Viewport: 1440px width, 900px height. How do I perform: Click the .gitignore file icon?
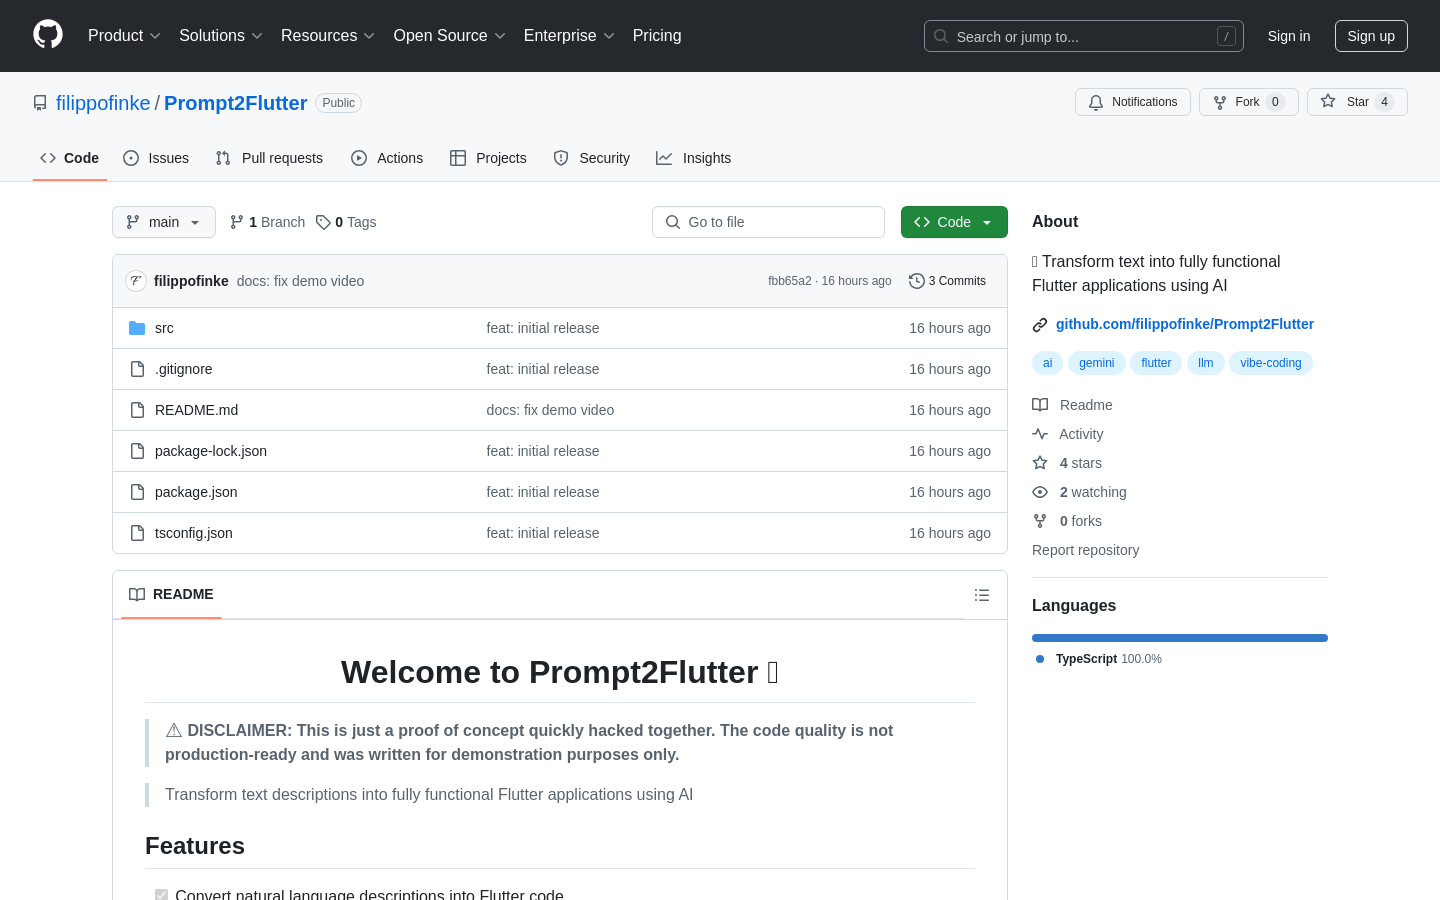click(137, 369)
